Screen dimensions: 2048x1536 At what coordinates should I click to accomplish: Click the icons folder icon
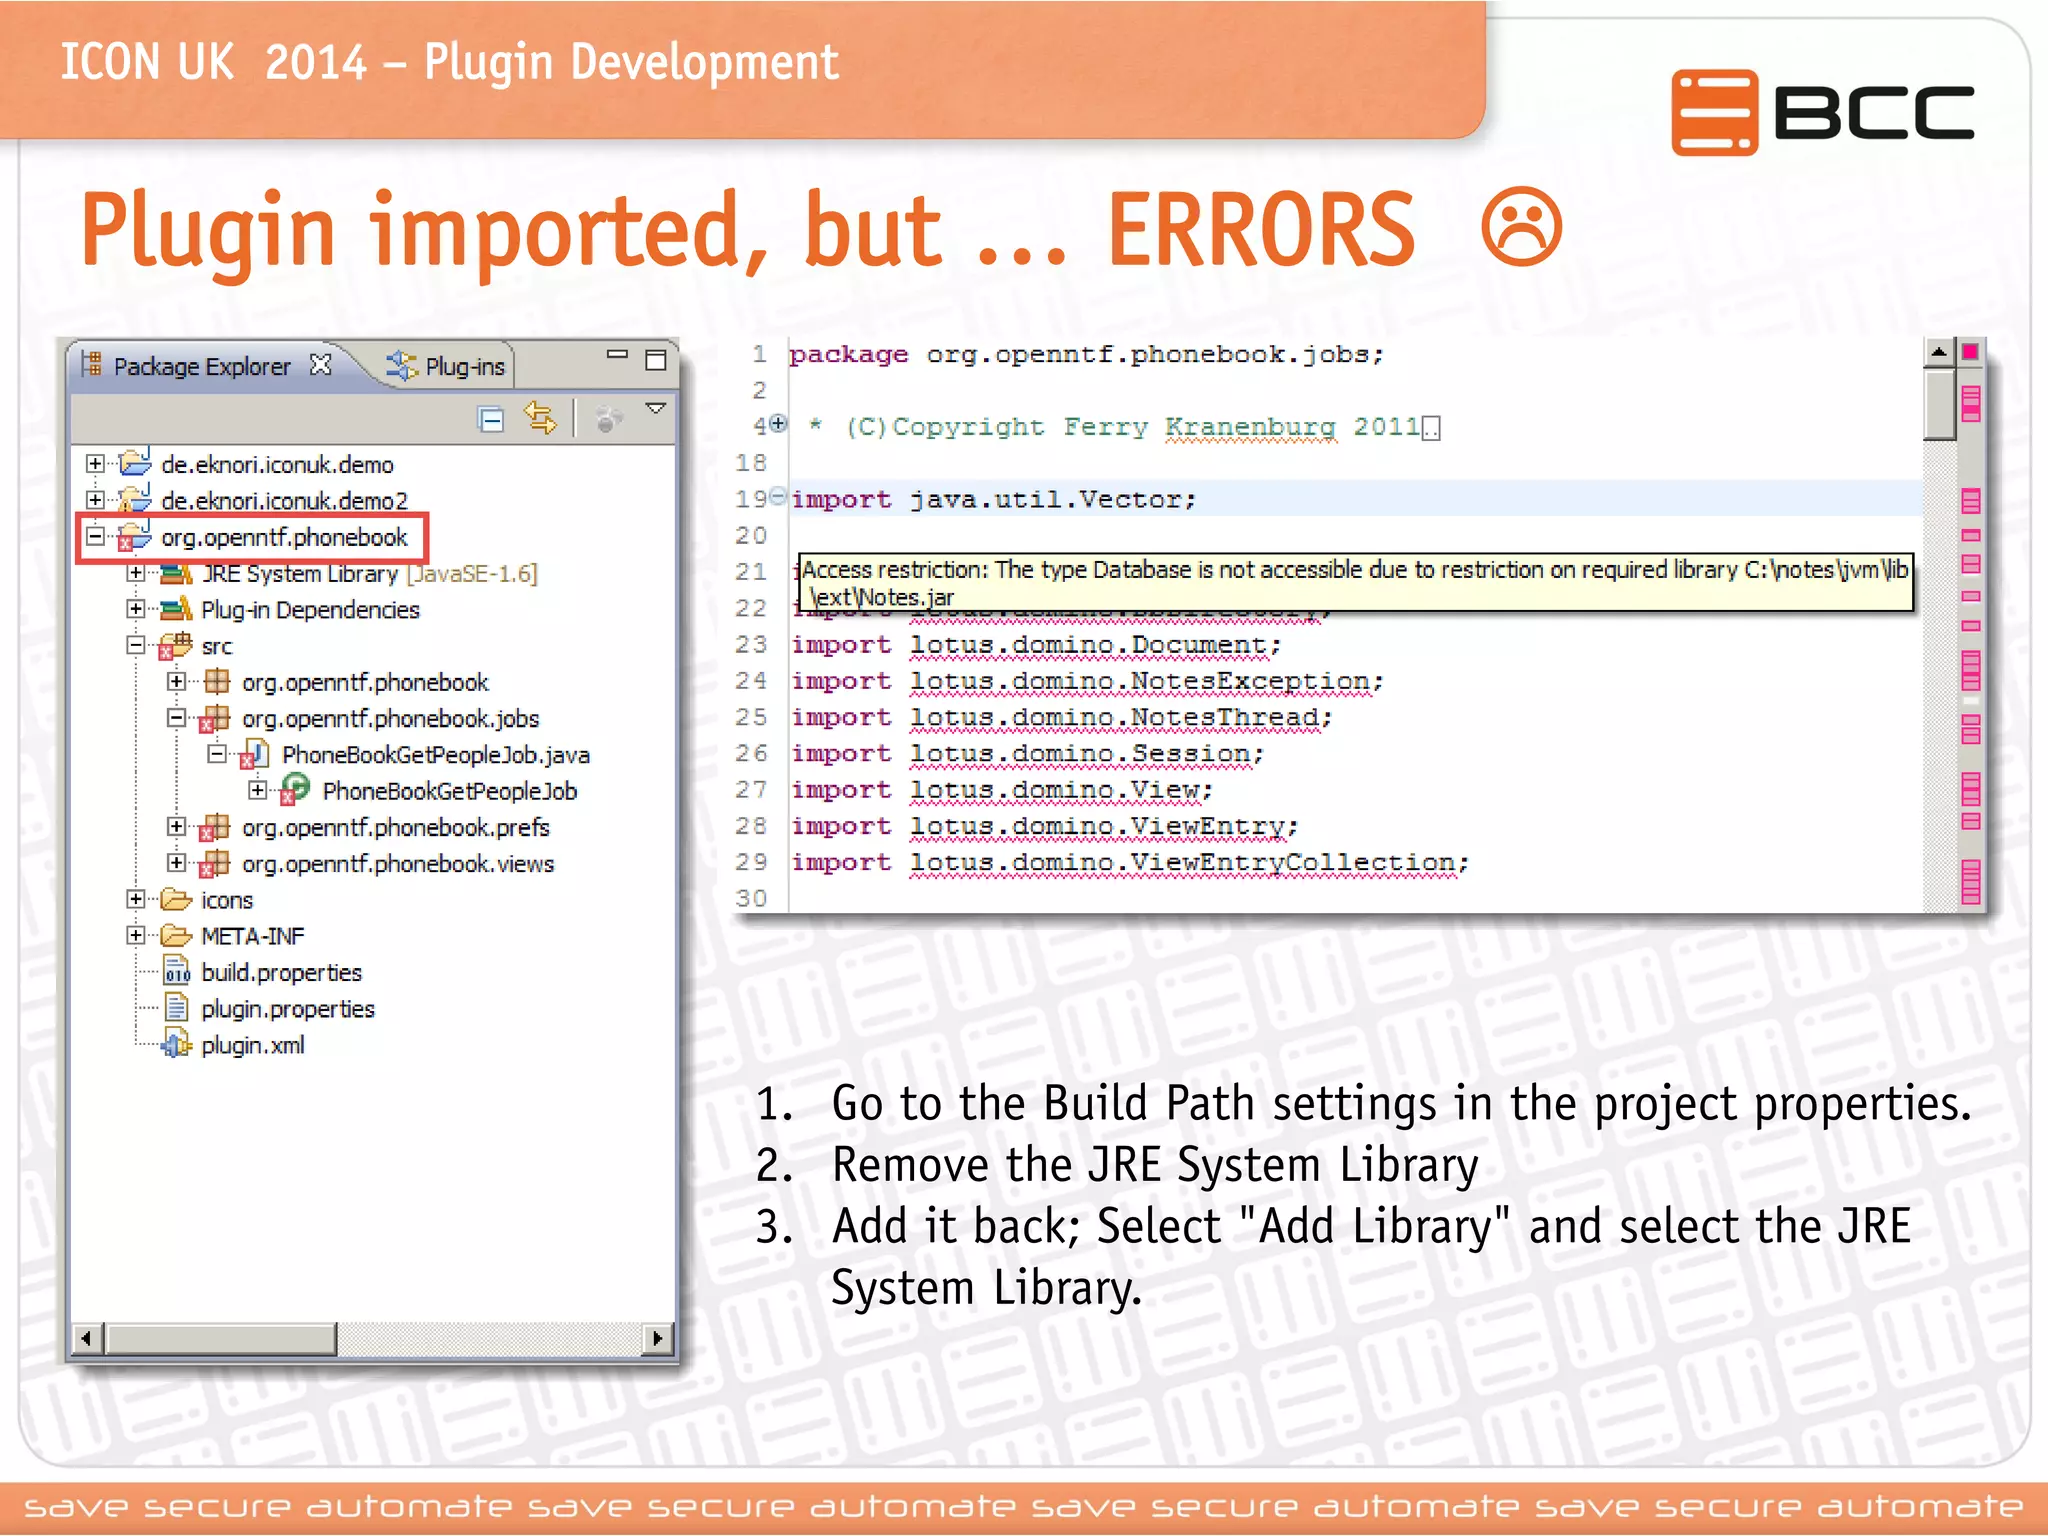pos(176,899)
